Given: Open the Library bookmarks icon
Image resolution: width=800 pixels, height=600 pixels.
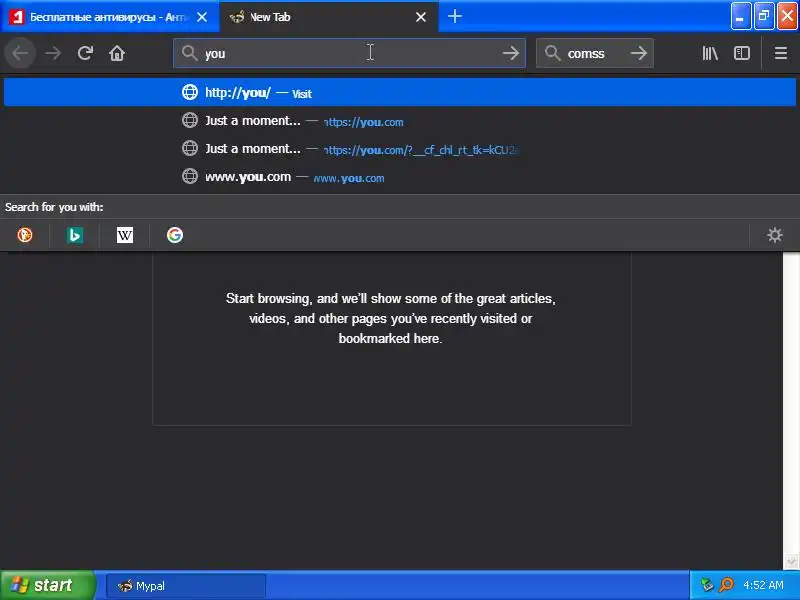Looking at the screenshot, I should click(710, 53).
